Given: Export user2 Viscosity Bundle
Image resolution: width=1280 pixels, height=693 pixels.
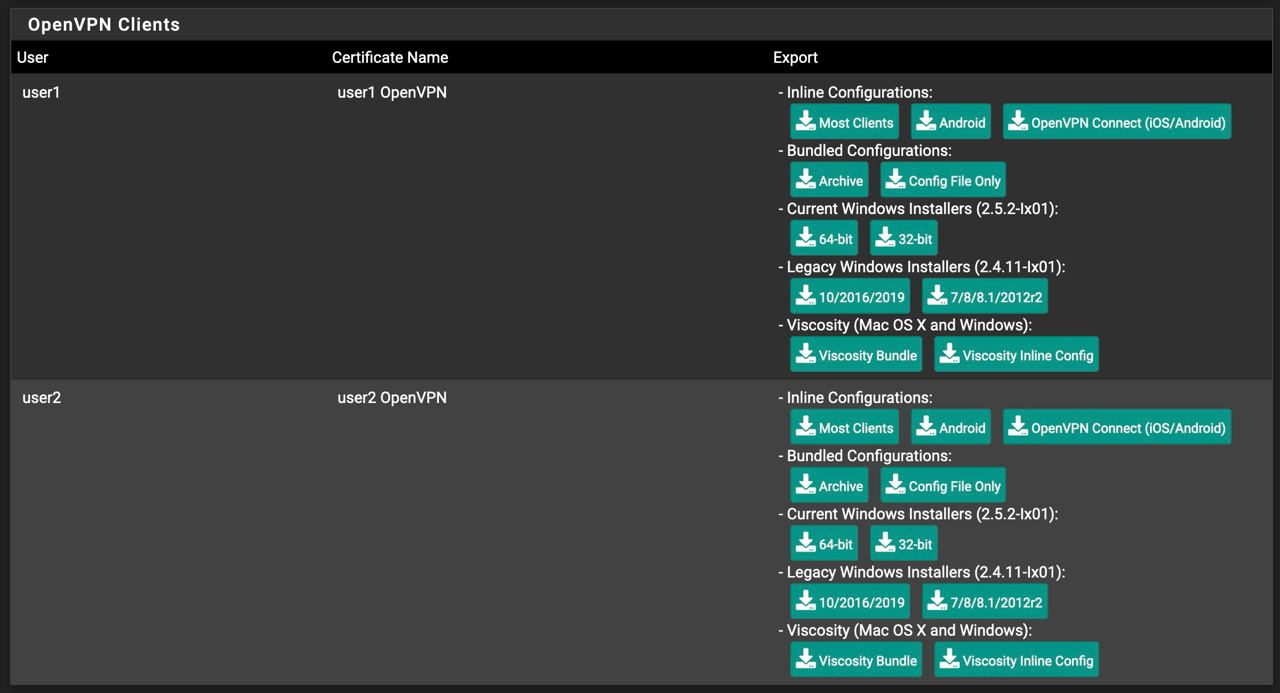Looking at the screenshot, I should click(856, 659).
